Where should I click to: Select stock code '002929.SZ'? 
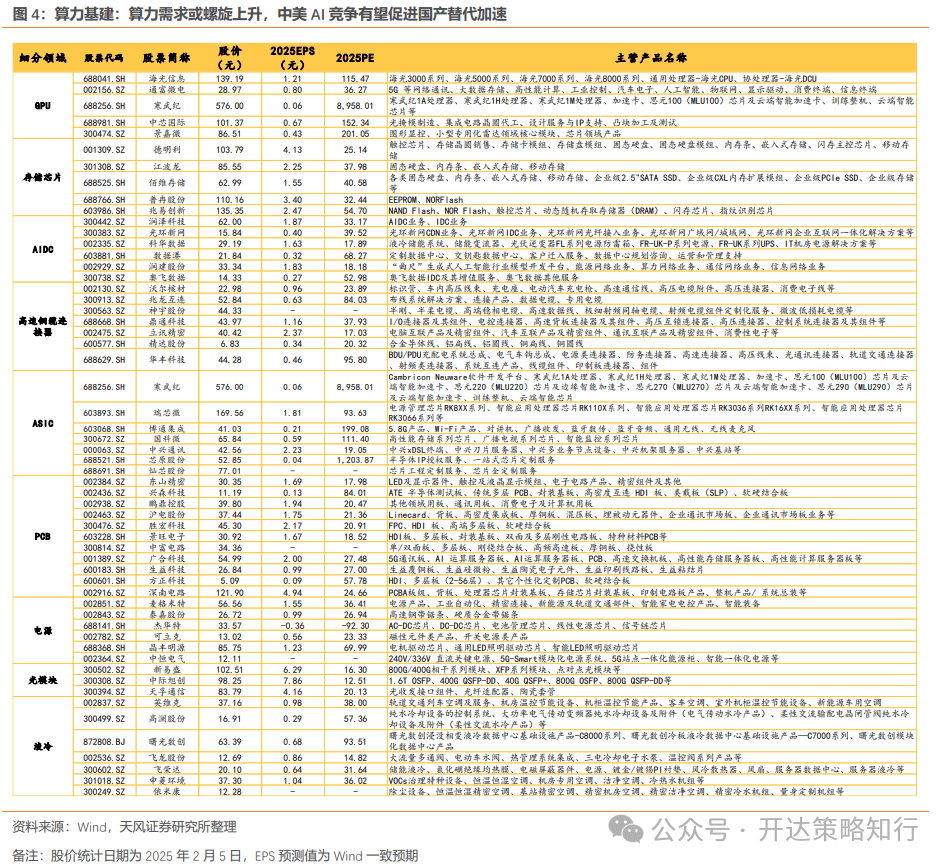pos(104,266)
